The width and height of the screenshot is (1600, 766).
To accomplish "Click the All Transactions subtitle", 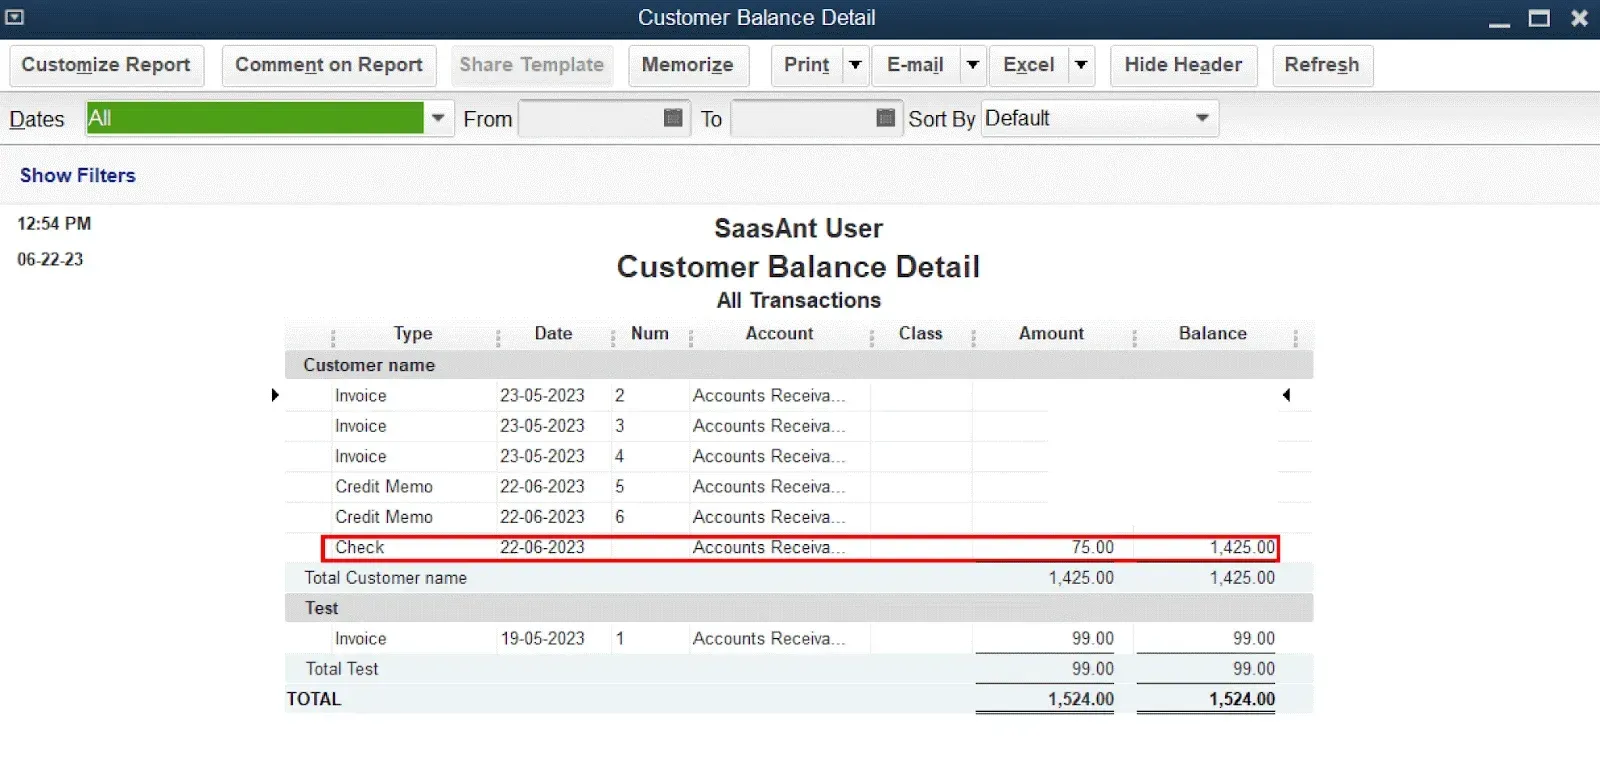I will [x=798, y=301].
